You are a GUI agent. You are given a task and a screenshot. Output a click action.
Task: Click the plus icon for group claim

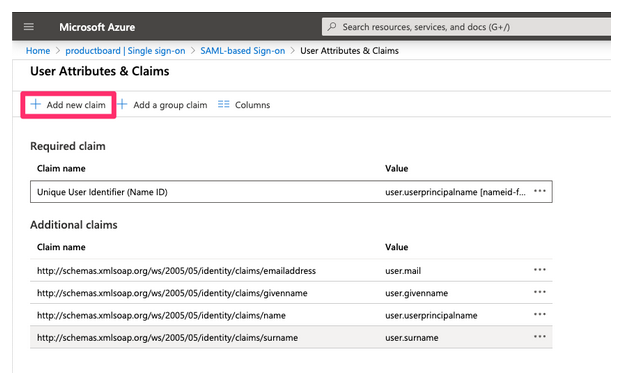pyautogui.click(x=122, y=105)
